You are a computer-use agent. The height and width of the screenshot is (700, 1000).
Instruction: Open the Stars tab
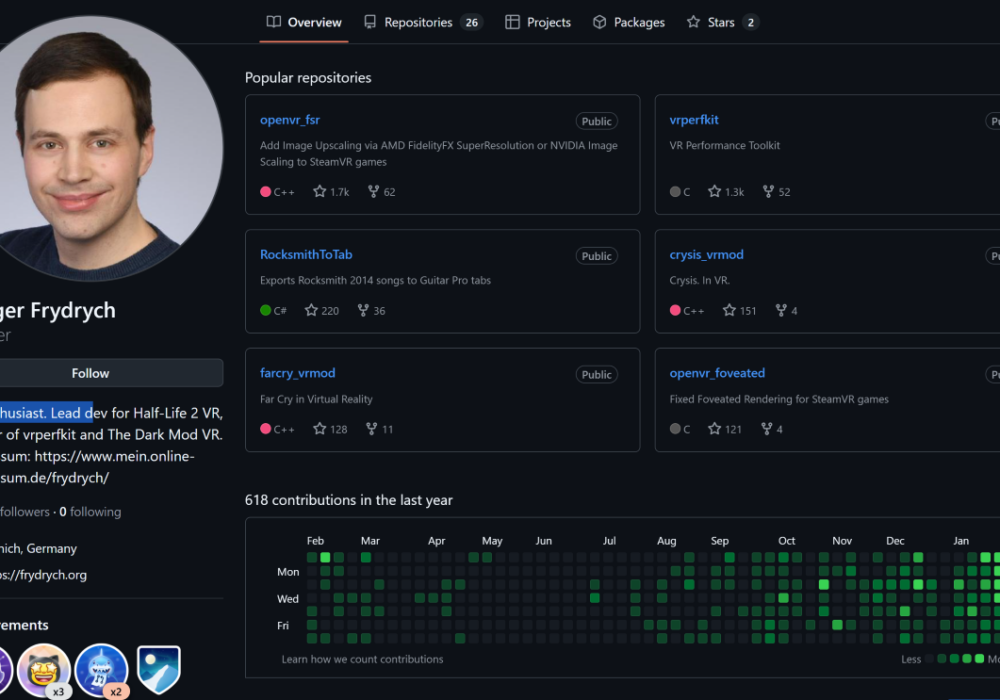pos(723,22)
